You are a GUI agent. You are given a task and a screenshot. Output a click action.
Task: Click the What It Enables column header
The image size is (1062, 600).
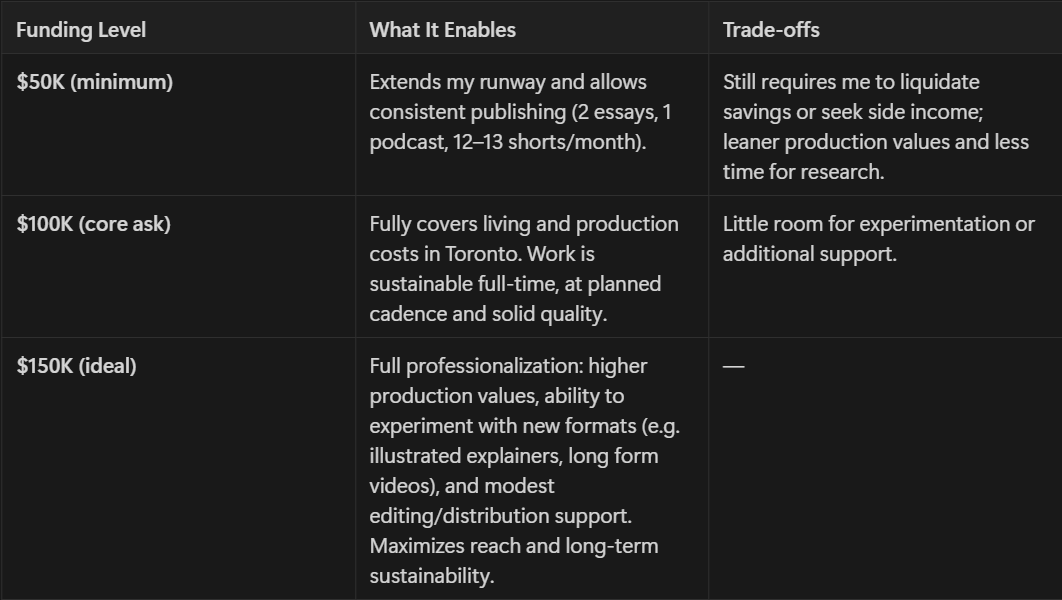click(442, 30)
